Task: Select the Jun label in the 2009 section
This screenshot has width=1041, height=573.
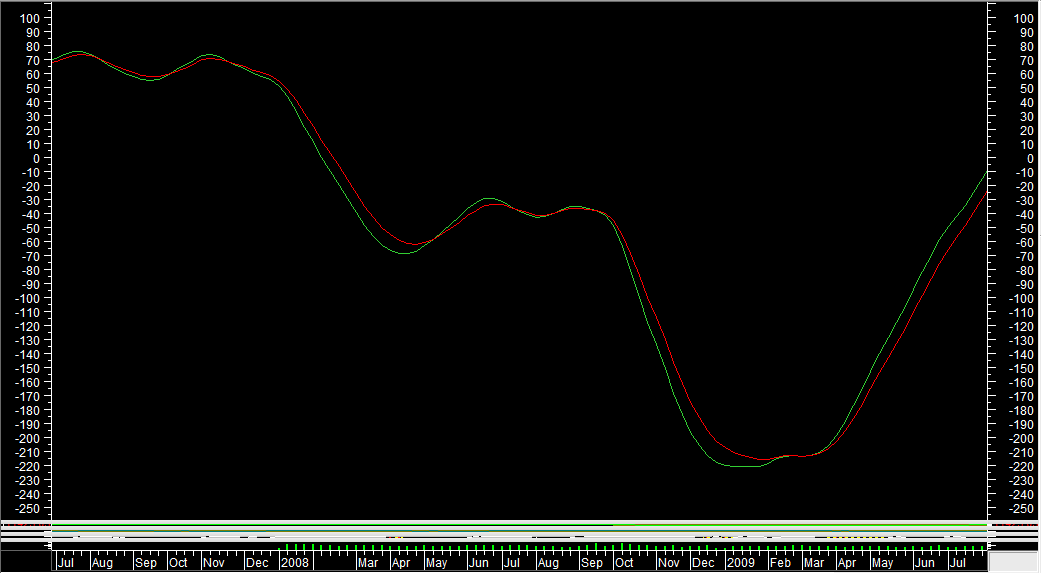Action: pos(924,562)
